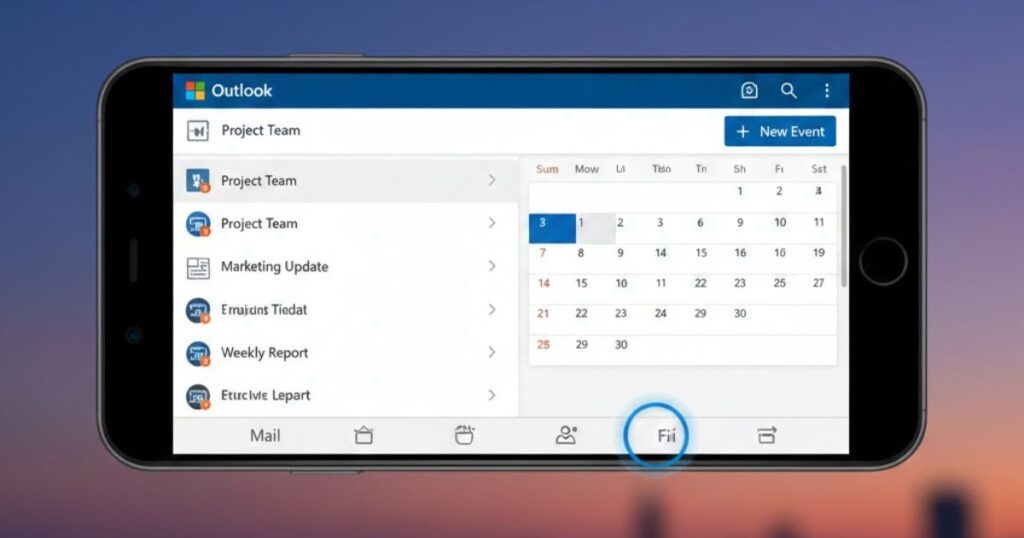Image resolution: width=1024 pixels, height=538 pixels.
Task: Select date 7 in the calendar
Action: (543, 253)
